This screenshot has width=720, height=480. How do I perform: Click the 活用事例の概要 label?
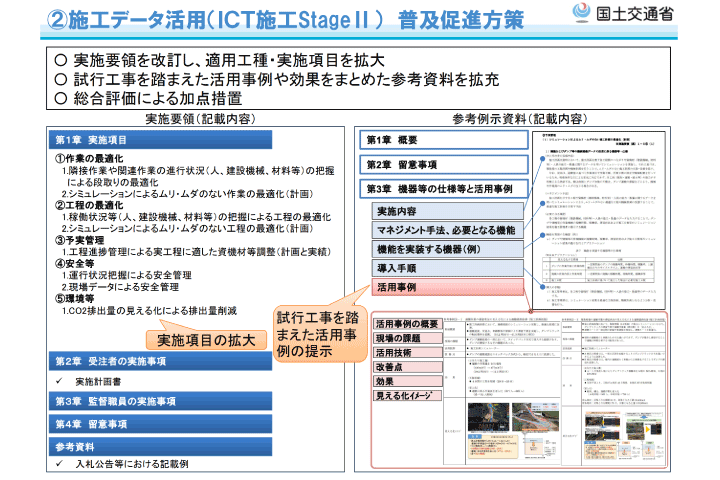coord(408,324)
